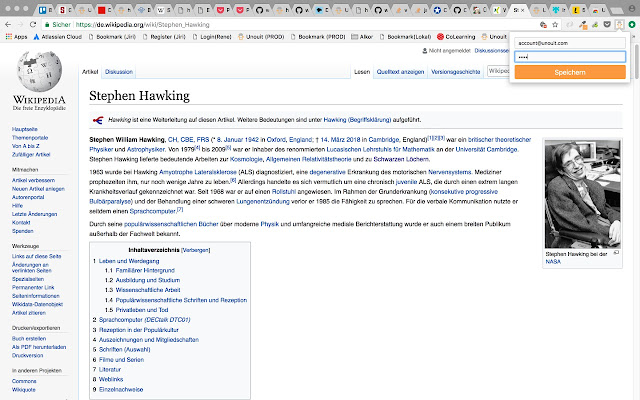Open the Als PDF herunterladen link
This screenshot has width=640, height=400.
39,347
